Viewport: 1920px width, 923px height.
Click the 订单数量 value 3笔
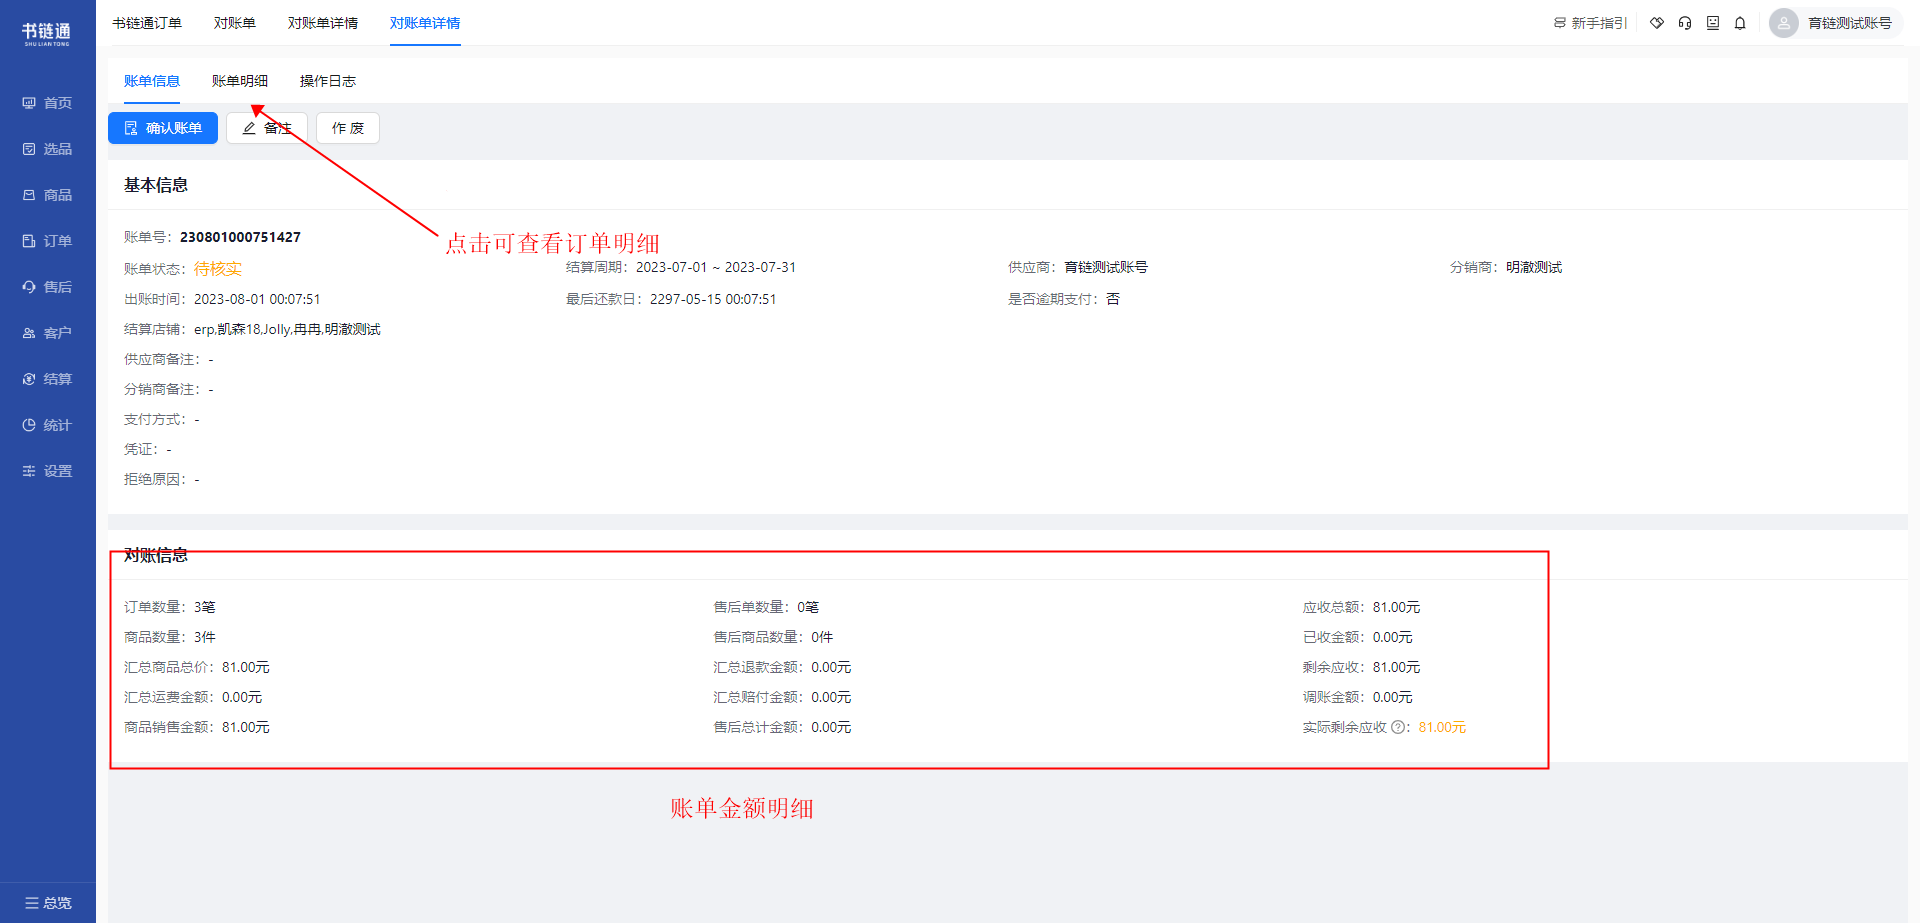point(205,607)
